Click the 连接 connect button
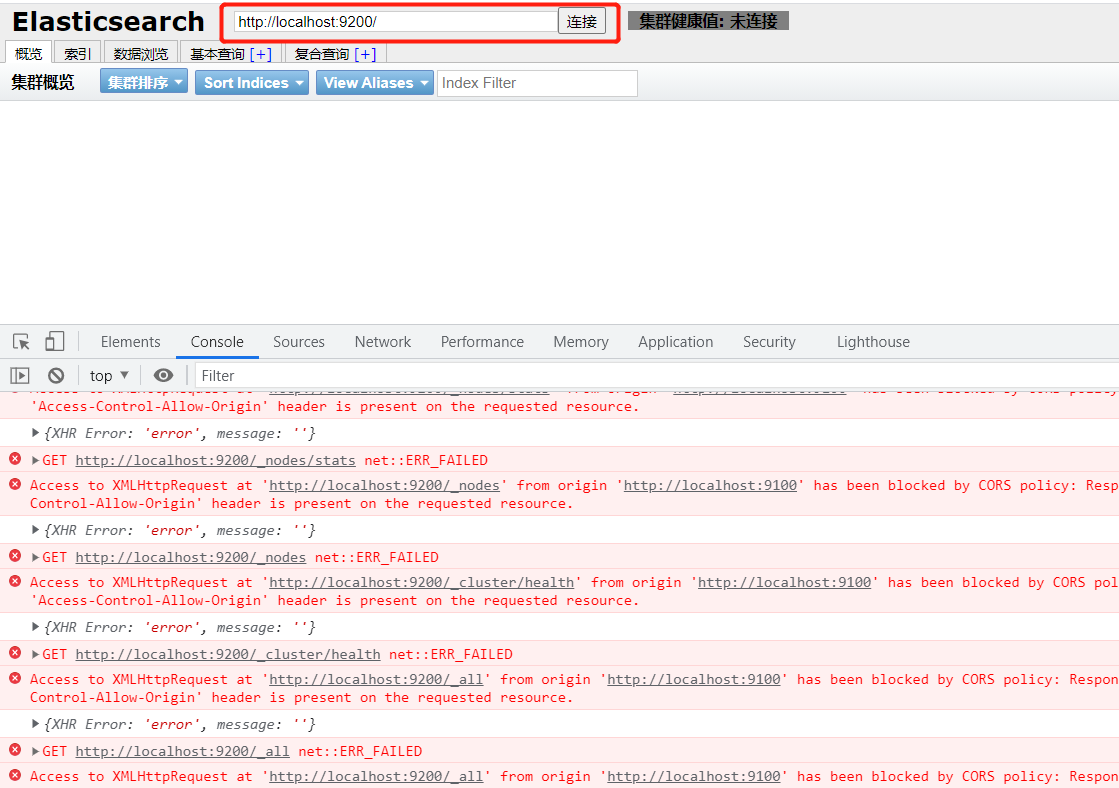This screenshot has width=1119, height=788. [581, 21]
